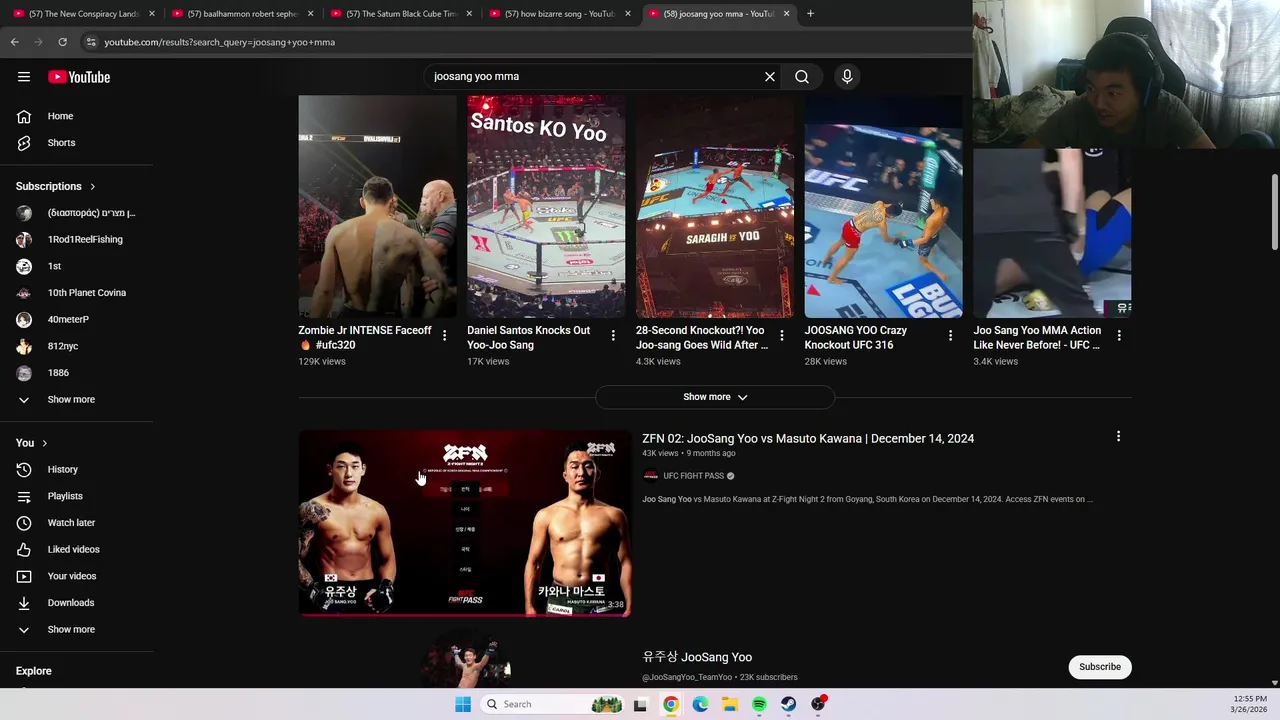Open File Explorer from the taskbar
Screen dimensions: 1280x720
[730, 704]
